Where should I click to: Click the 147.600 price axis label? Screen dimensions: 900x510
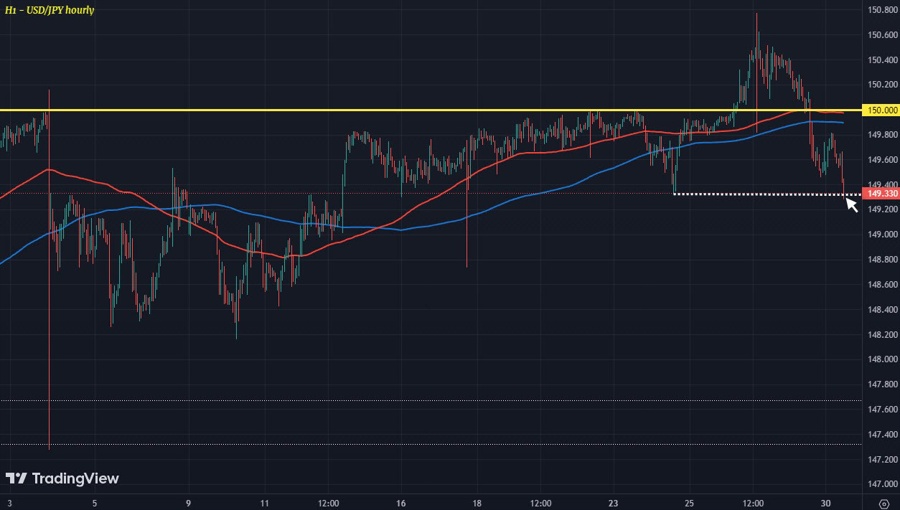(883, 409)
